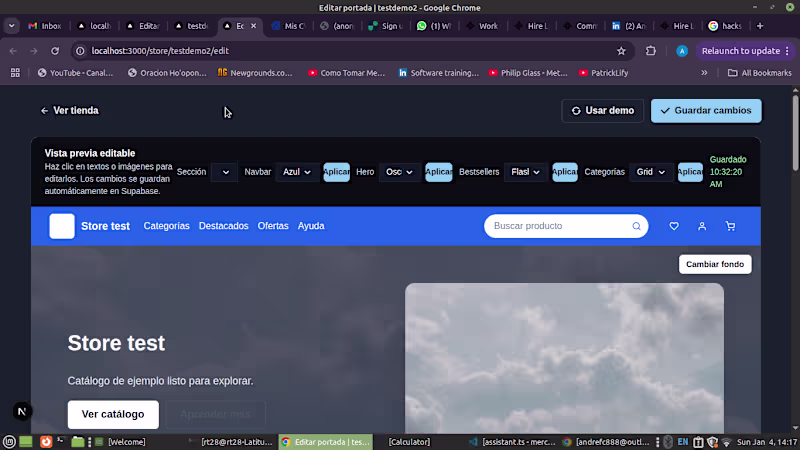Click the hero clouds image

(x=564, y=358)
